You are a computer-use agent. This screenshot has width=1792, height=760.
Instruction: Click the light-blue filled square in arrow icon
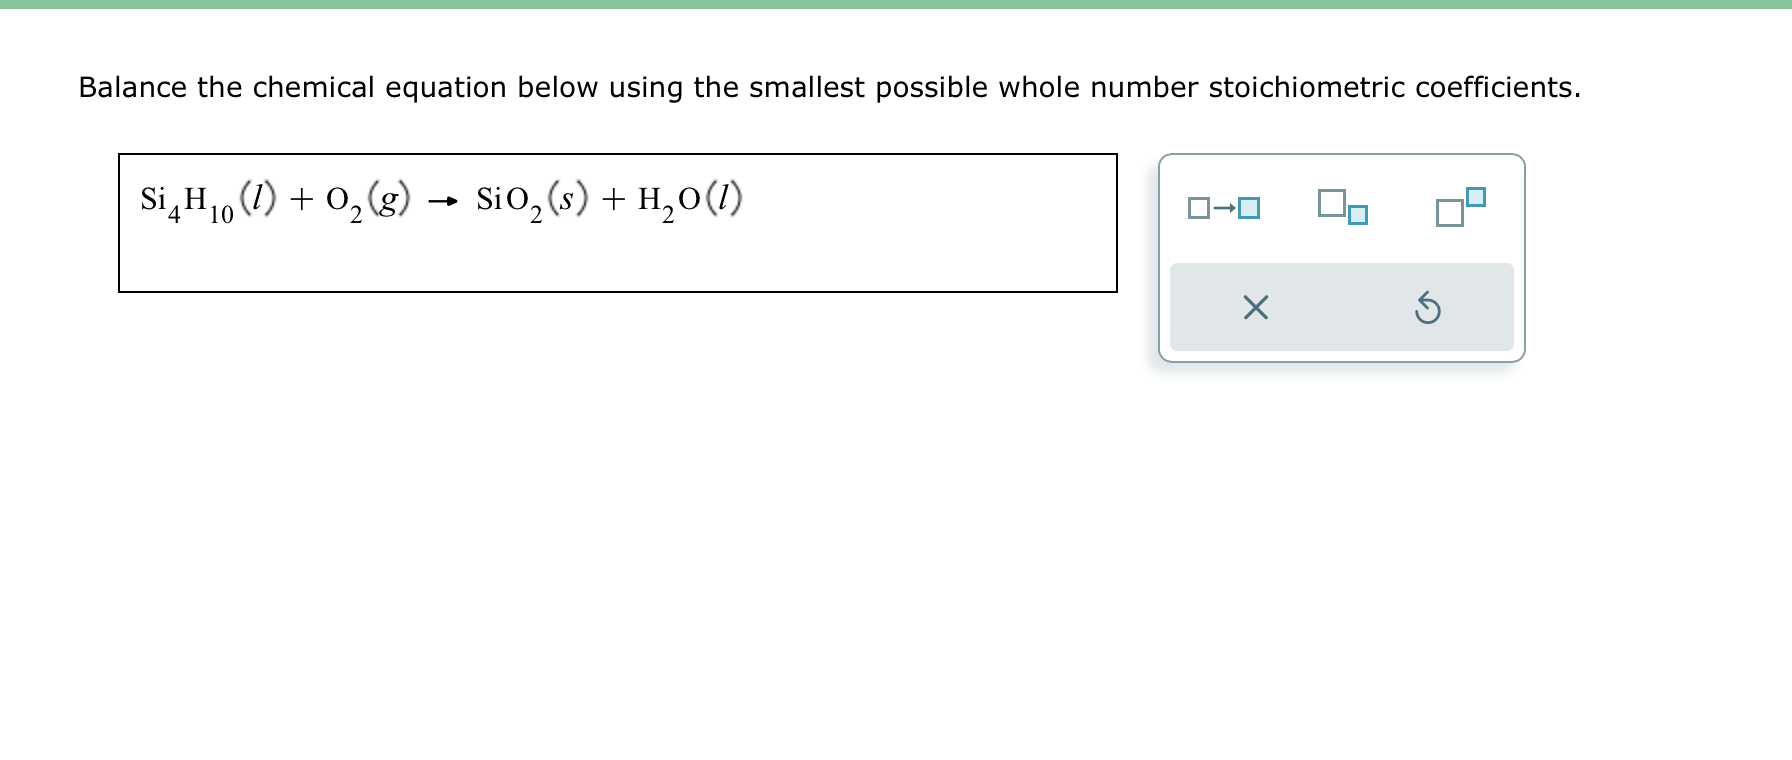(x=1249, y=208)
